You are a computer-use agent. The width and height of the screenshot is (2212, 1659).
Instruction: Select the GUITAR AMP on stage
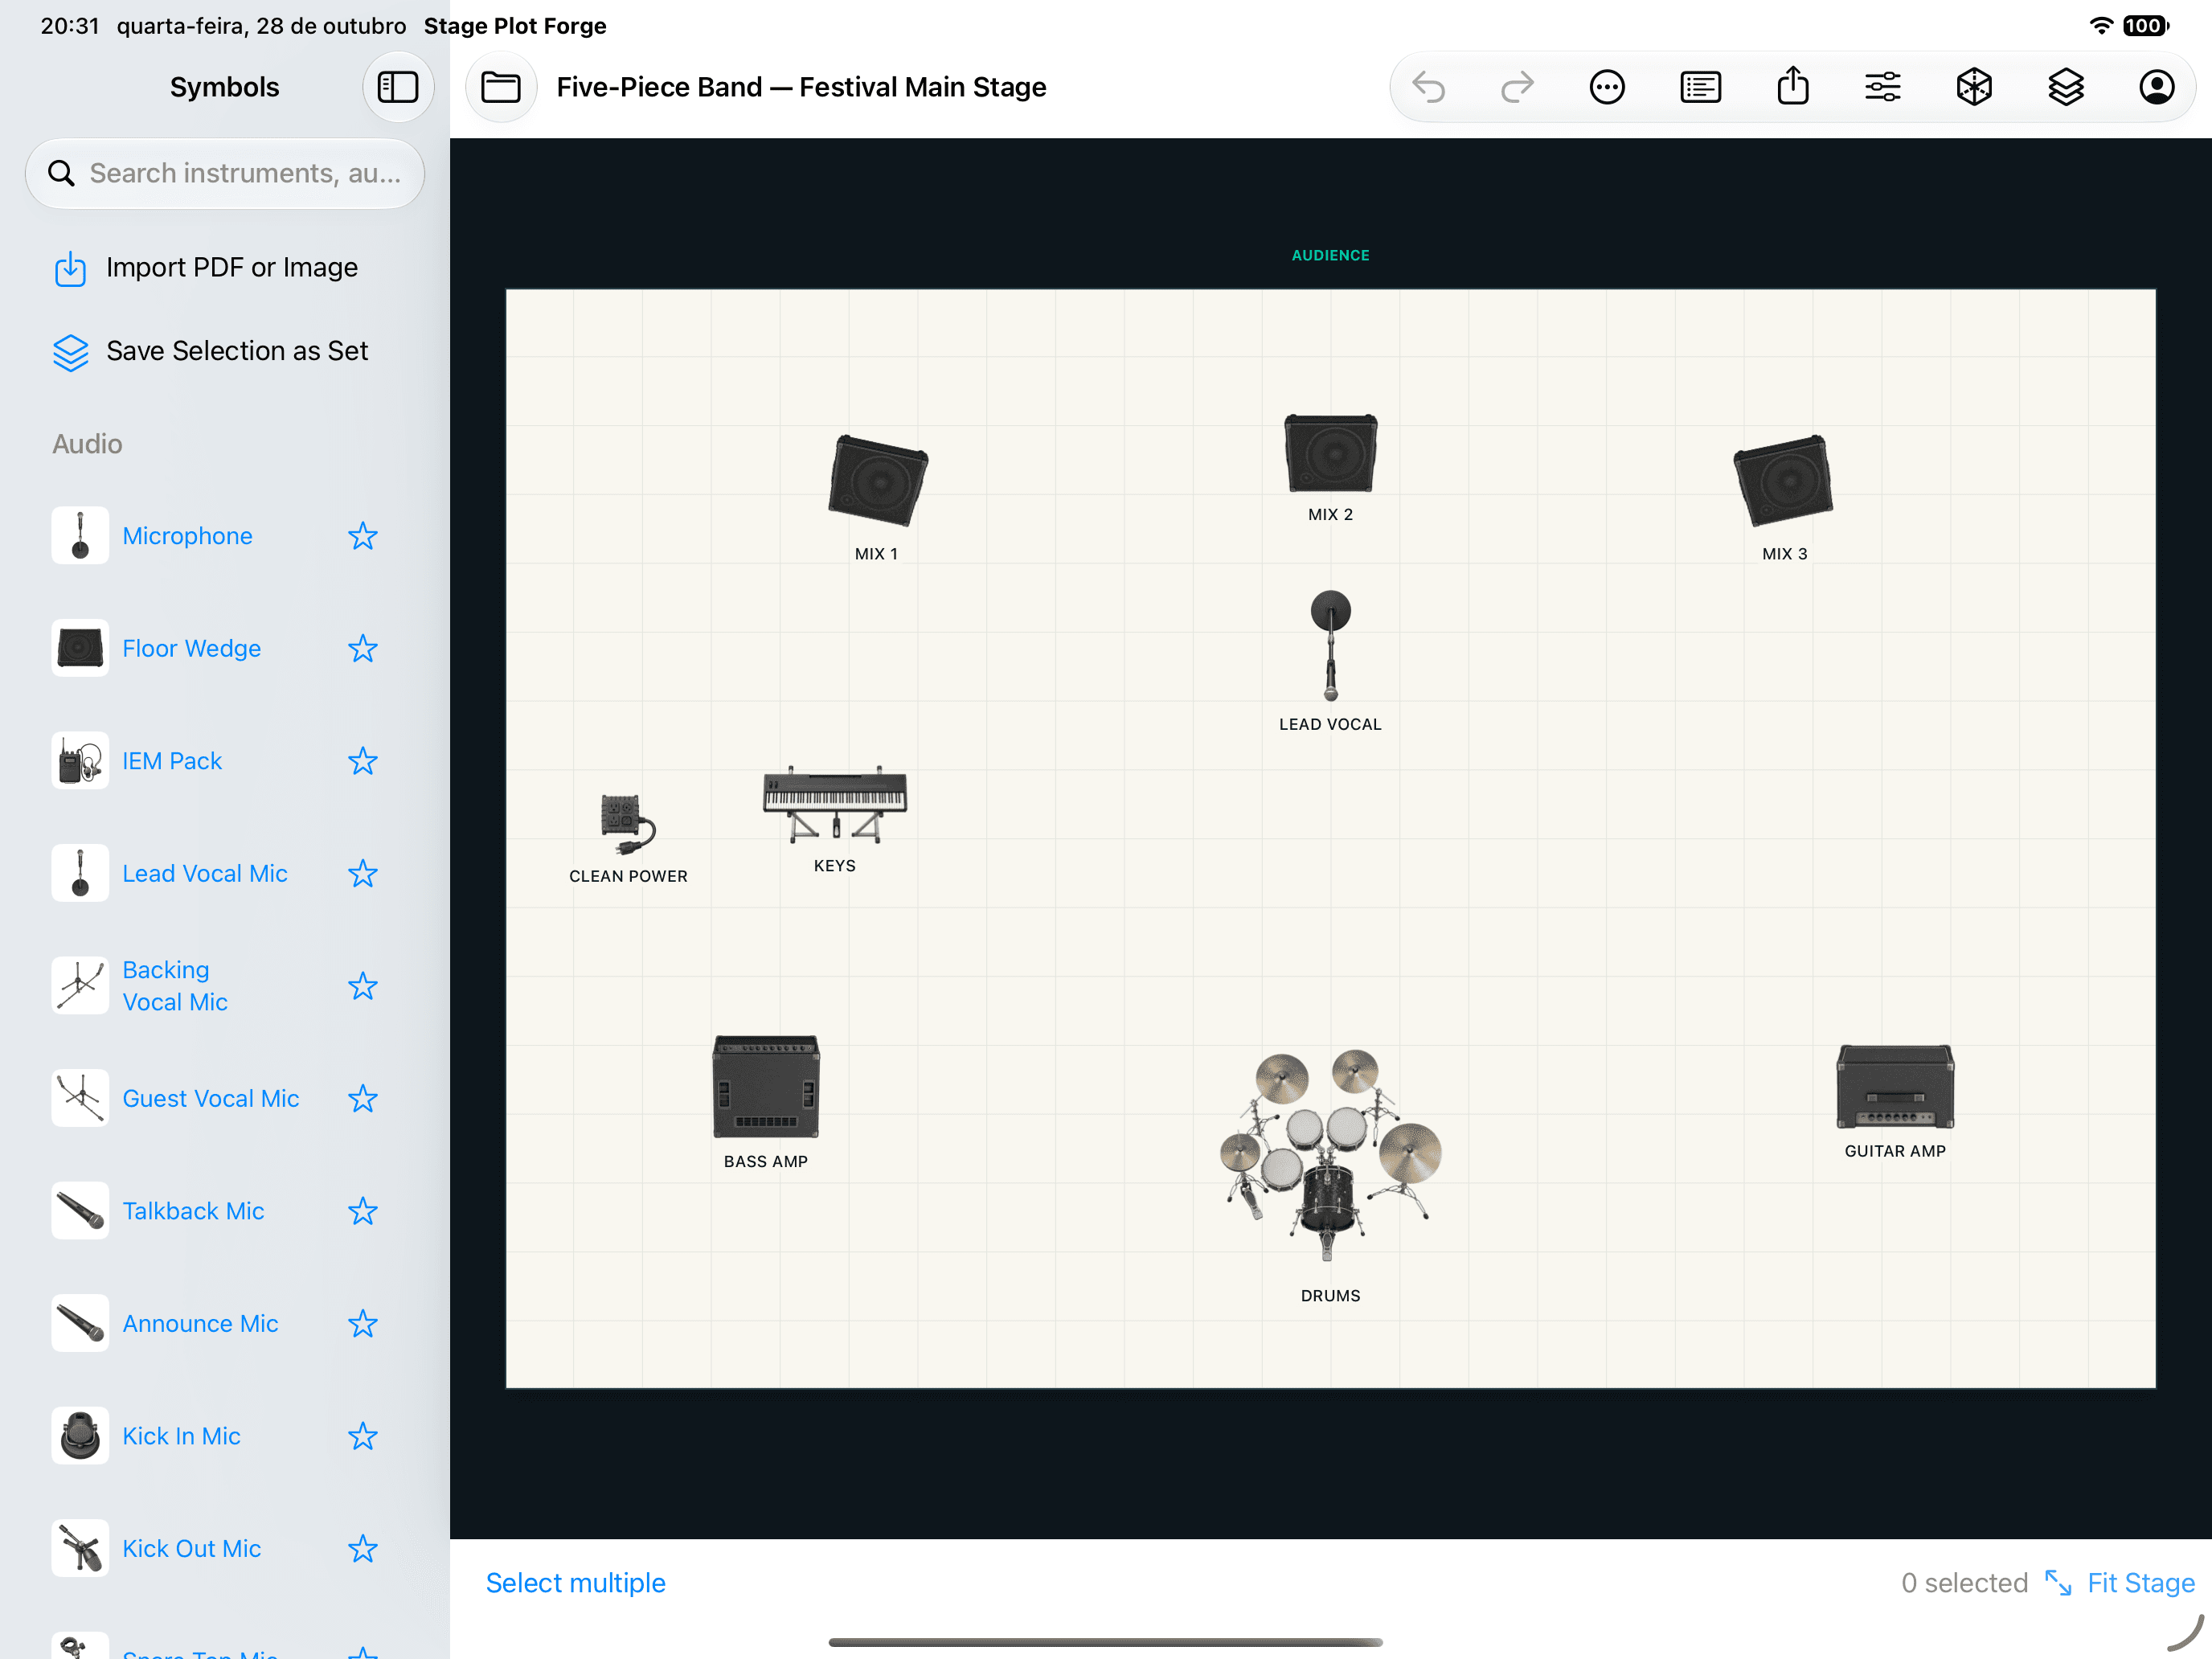click(x=1895, y=1087)
